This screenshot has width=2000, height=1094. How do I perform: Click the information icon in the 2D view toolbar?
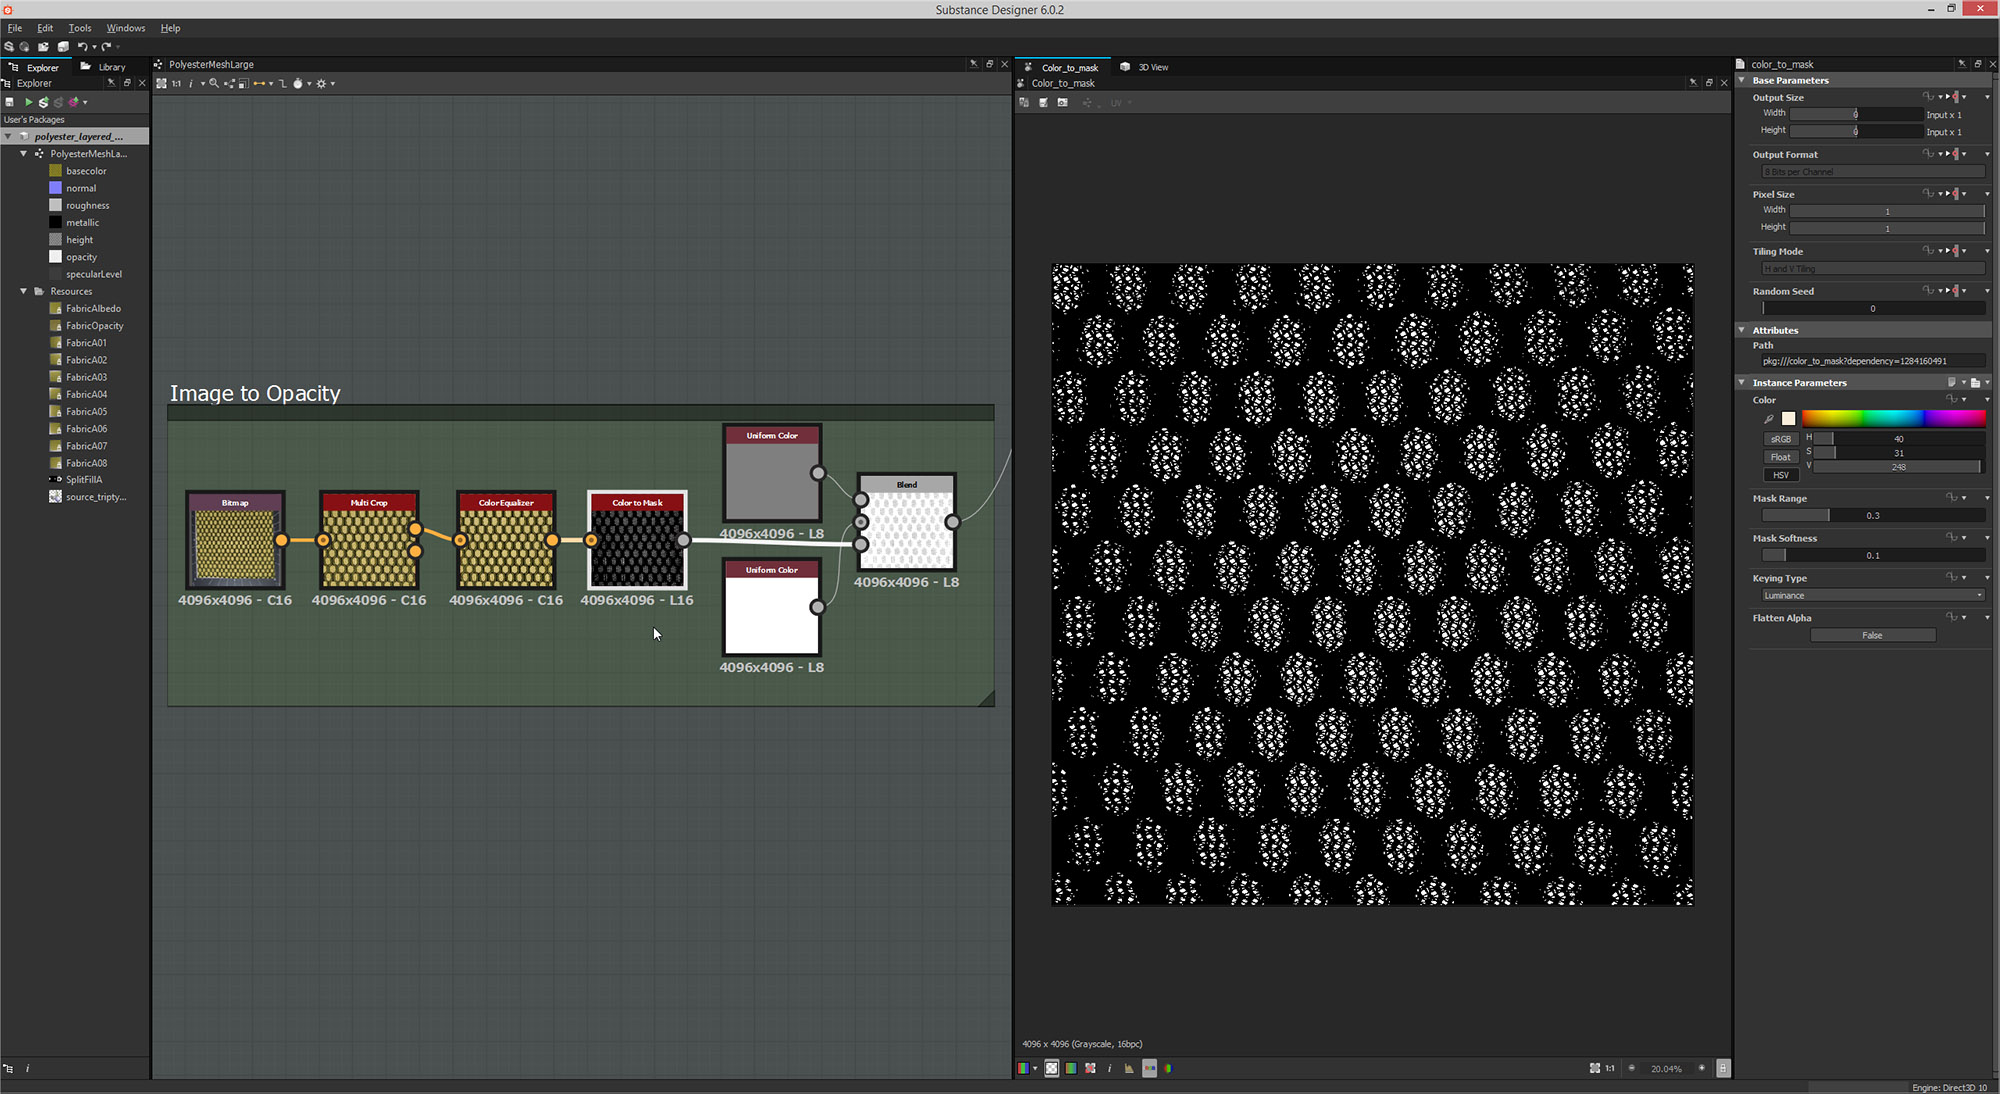pos(1110,1068)
